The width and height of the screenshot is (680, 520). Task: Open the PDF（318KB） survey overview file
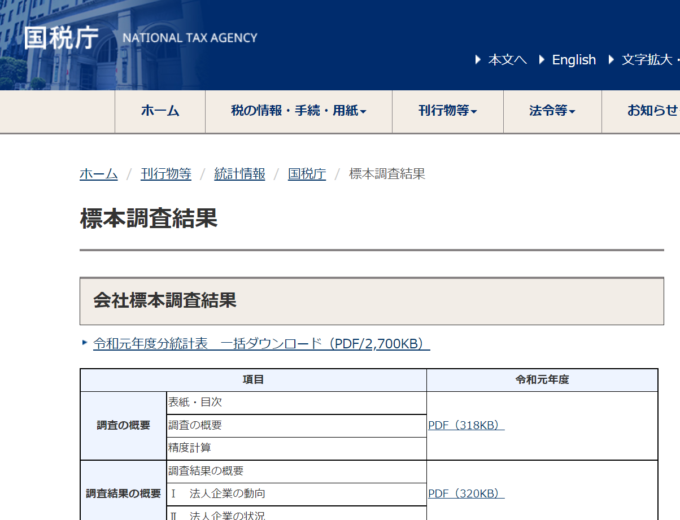click(x=466, y=425)
